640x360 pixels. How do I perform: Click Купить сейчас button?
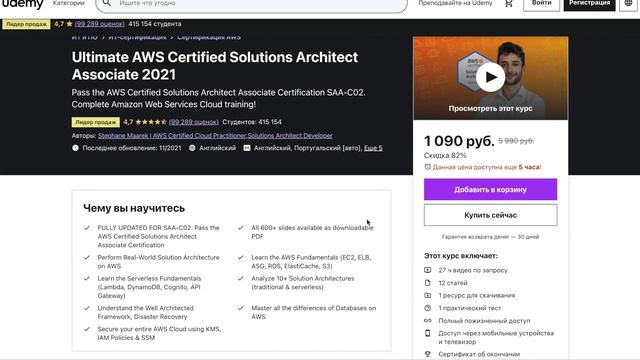click(x=490, y=215)
